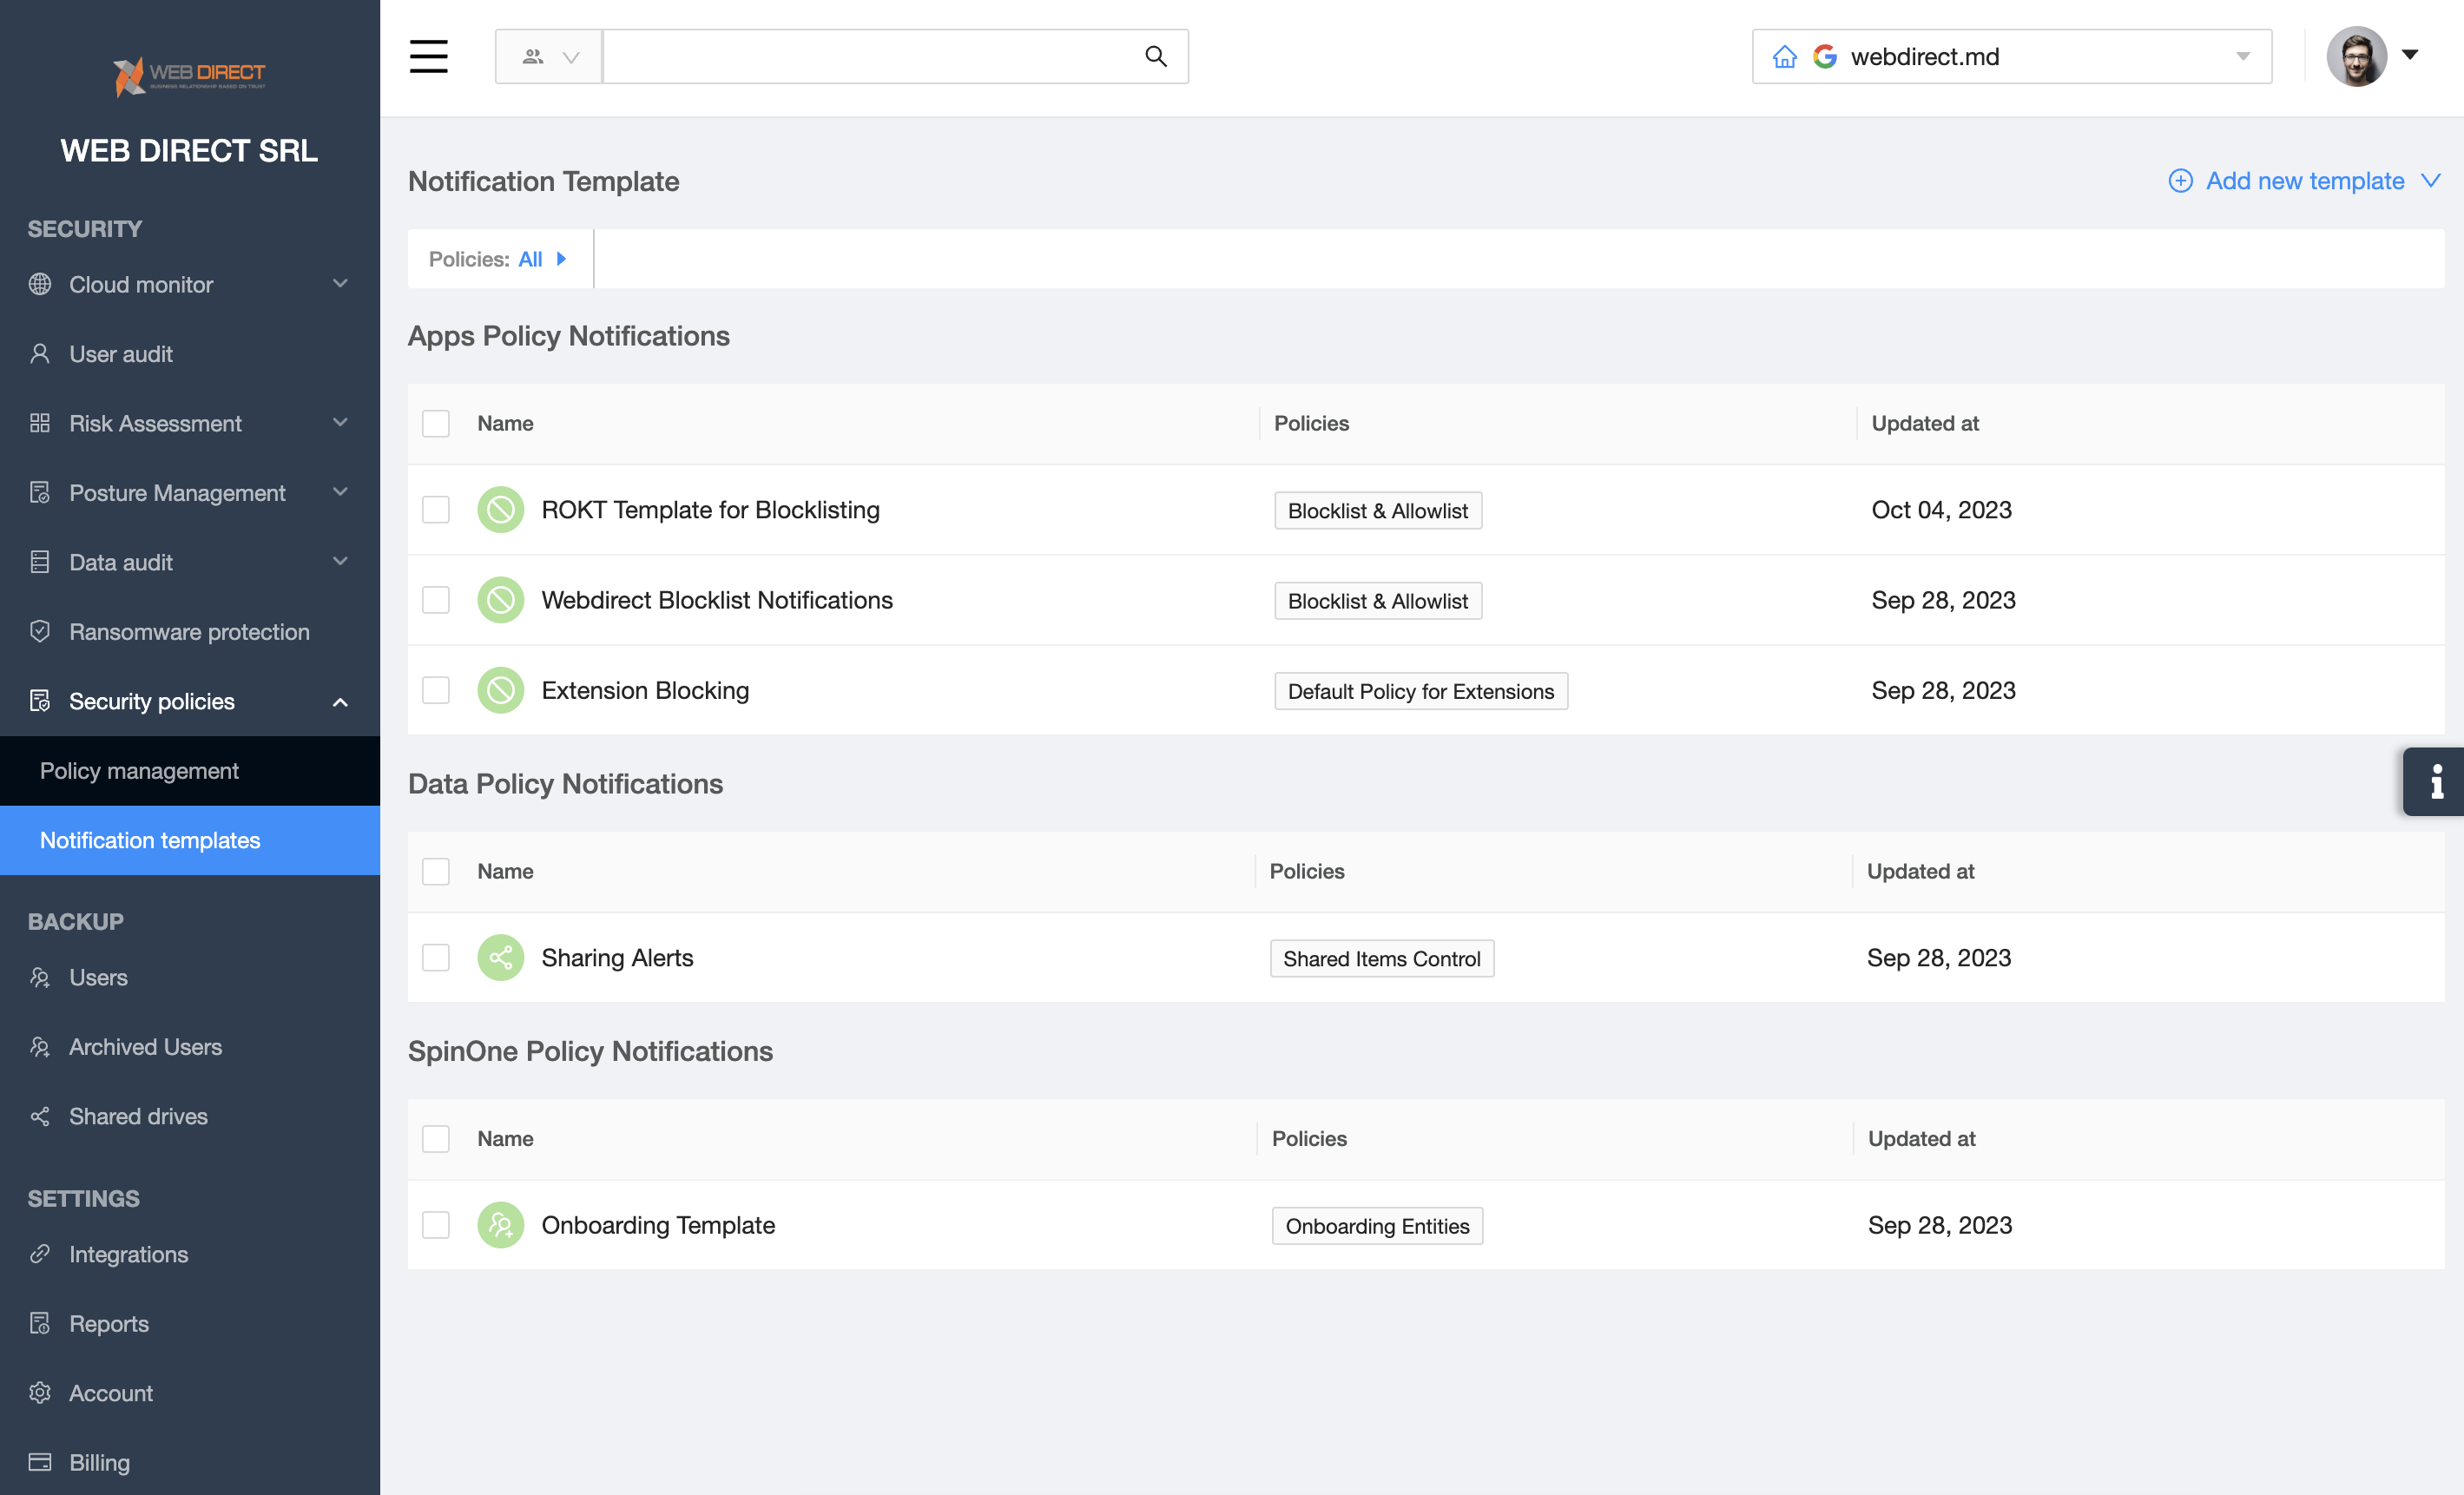Click the Onboarding Template user icon
The width and height of the screenshot is (2464, 1495).
[x=500, y=1224]
